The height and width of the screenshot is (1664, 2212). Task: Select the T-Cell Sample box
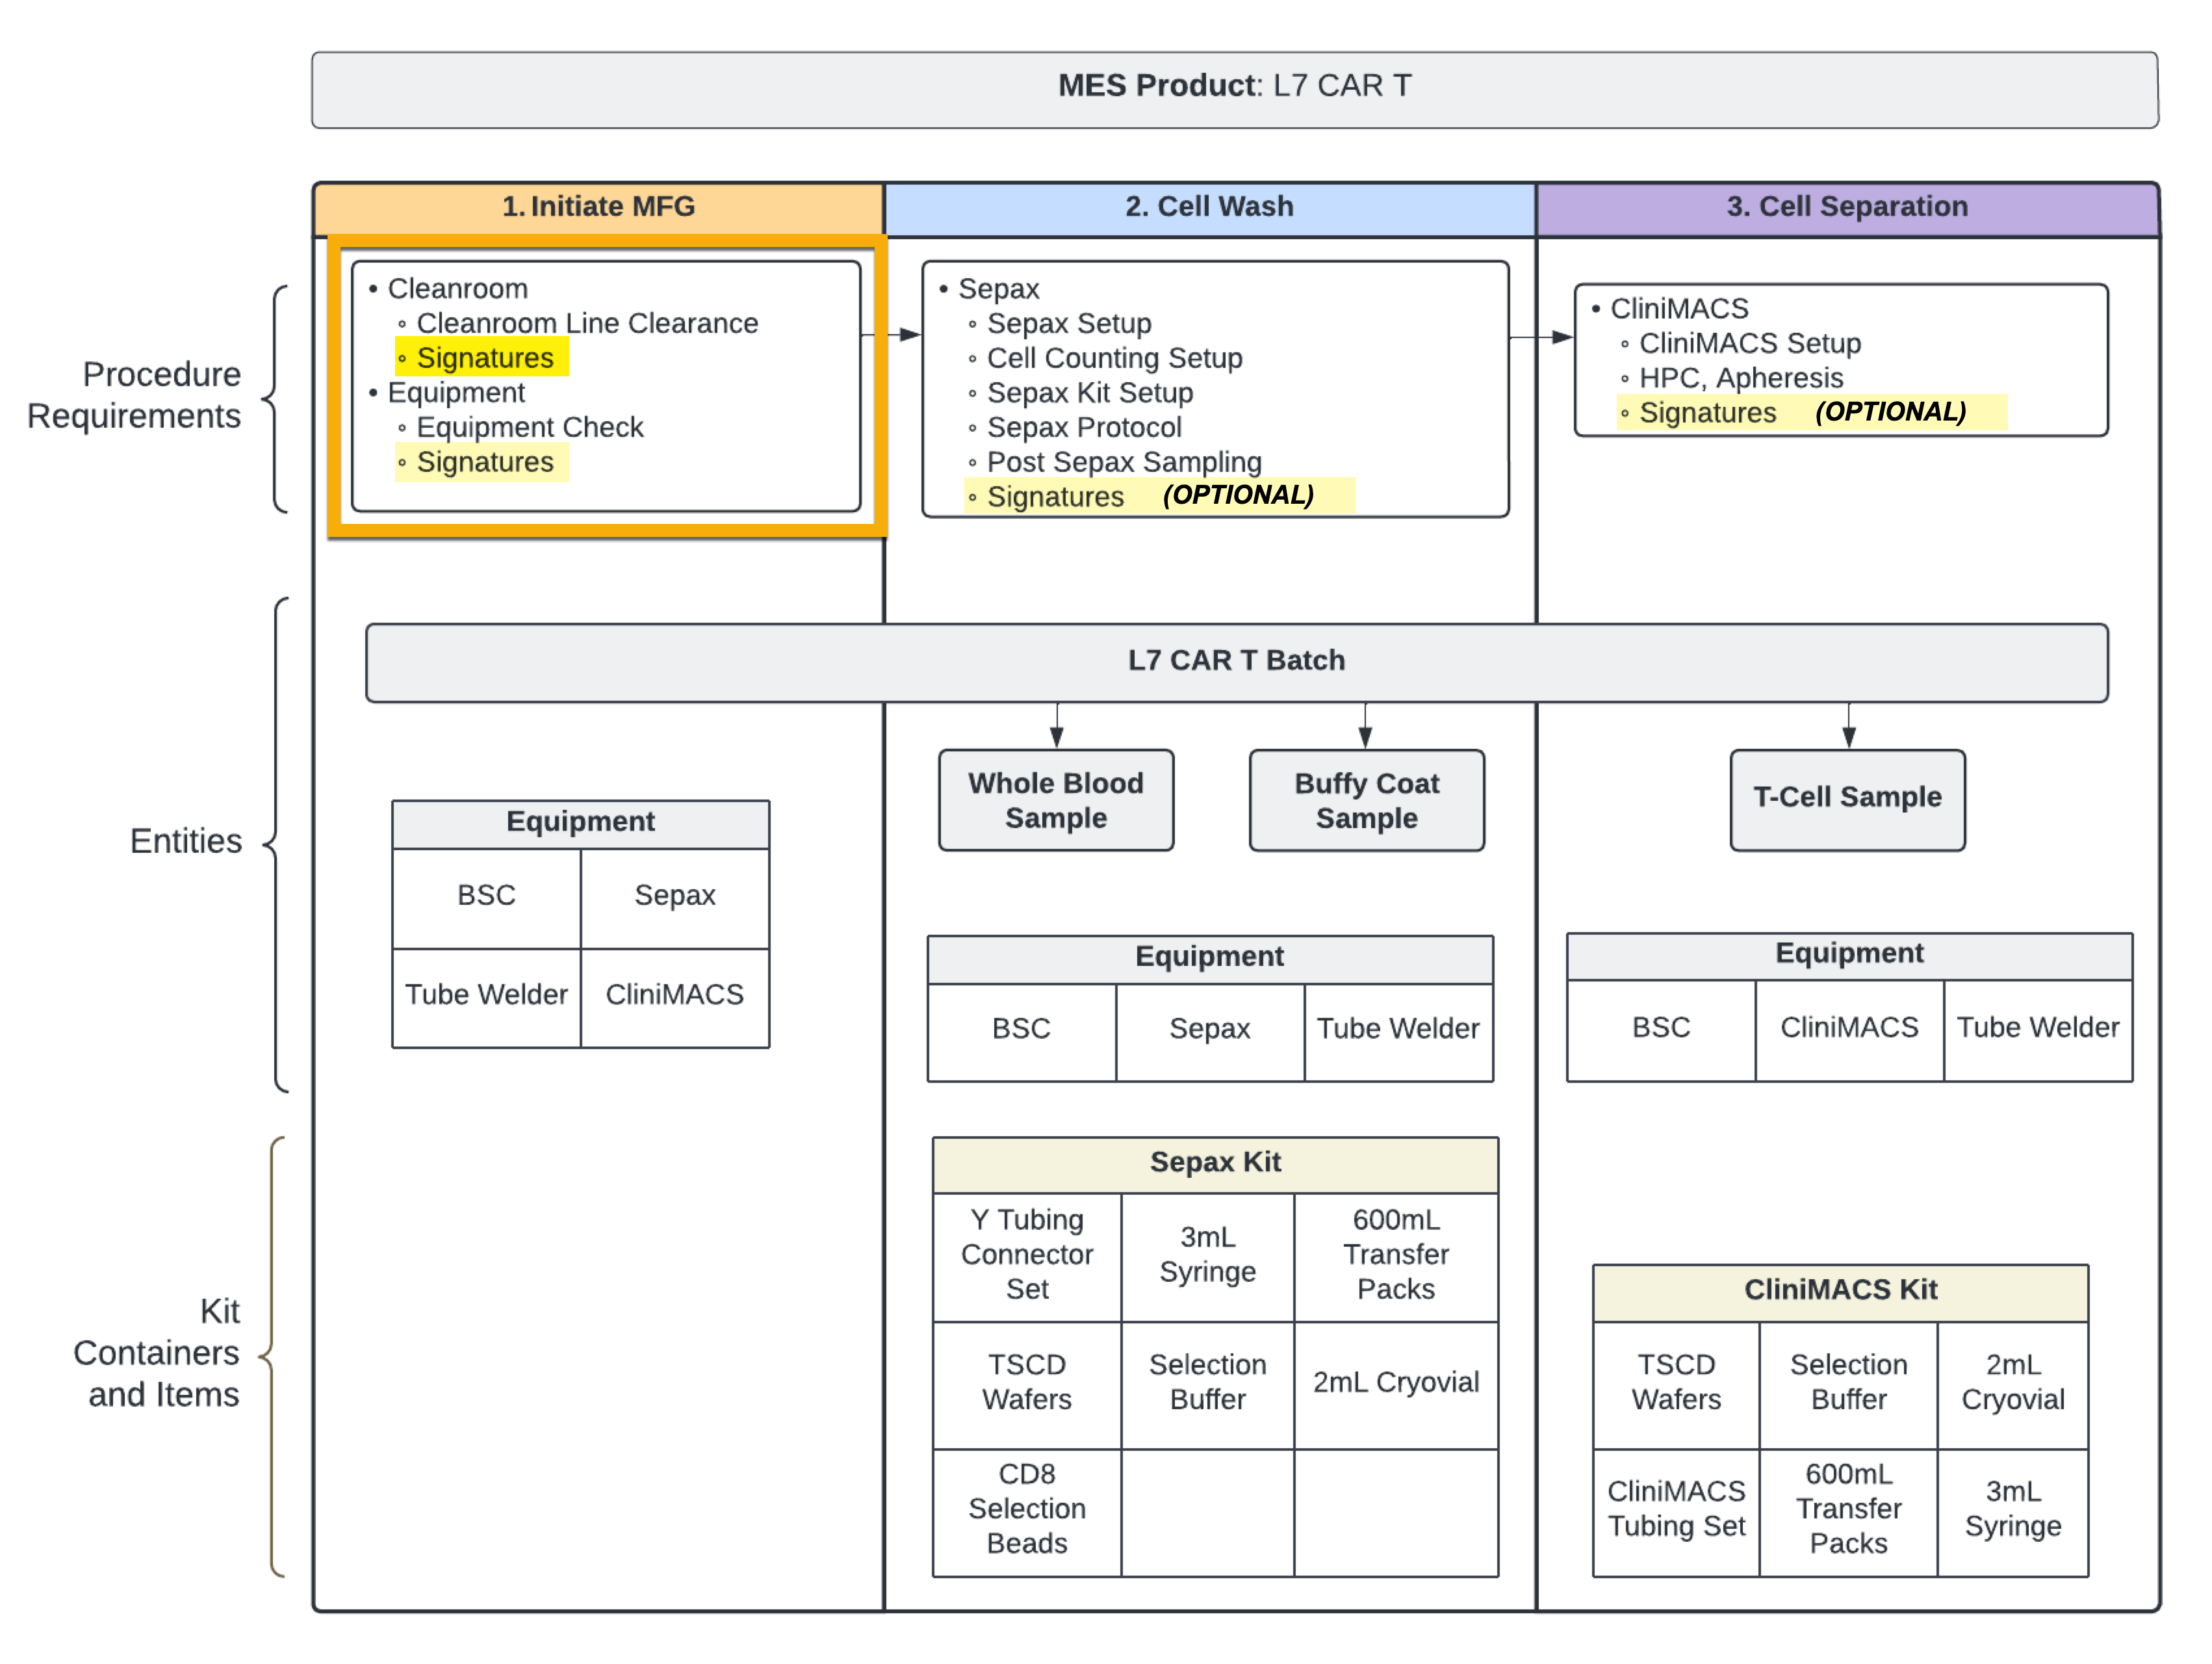[x=1848, y=800]
